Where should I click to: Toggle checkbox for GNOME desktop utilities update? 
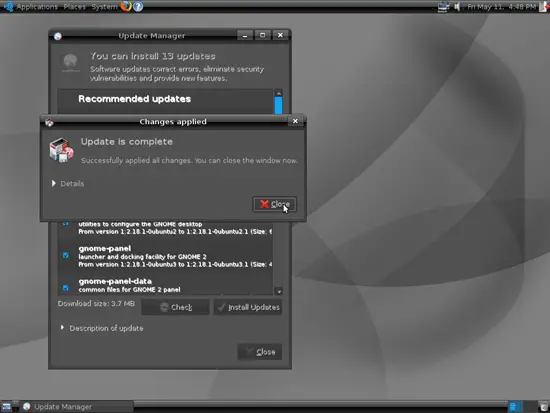point(66,224)
